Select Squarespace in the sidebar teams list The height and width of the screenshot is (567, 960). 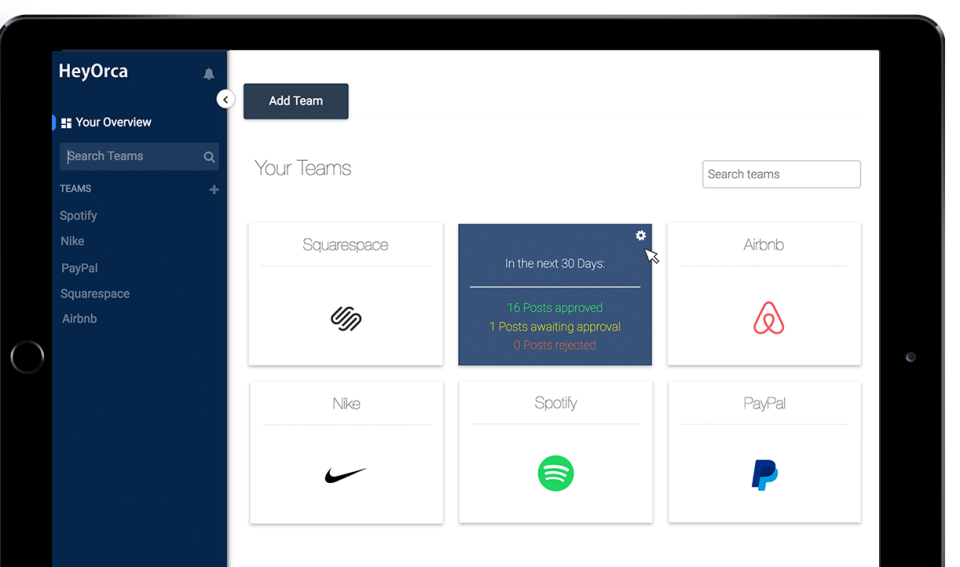point(95,294)
